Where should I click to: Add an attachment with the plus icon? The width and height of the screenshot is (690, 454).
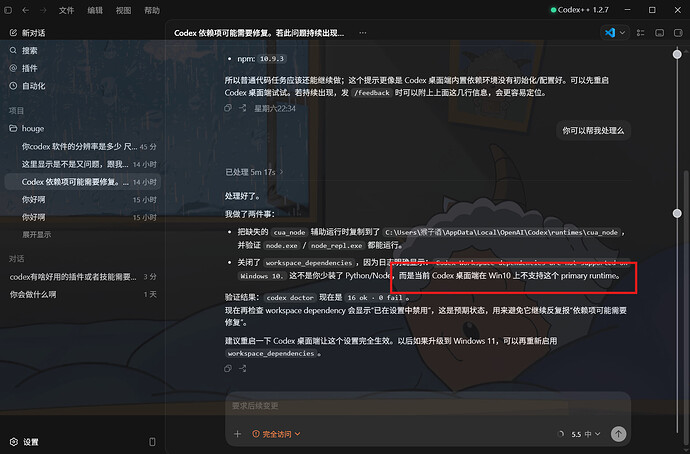(x=237, y=434)
